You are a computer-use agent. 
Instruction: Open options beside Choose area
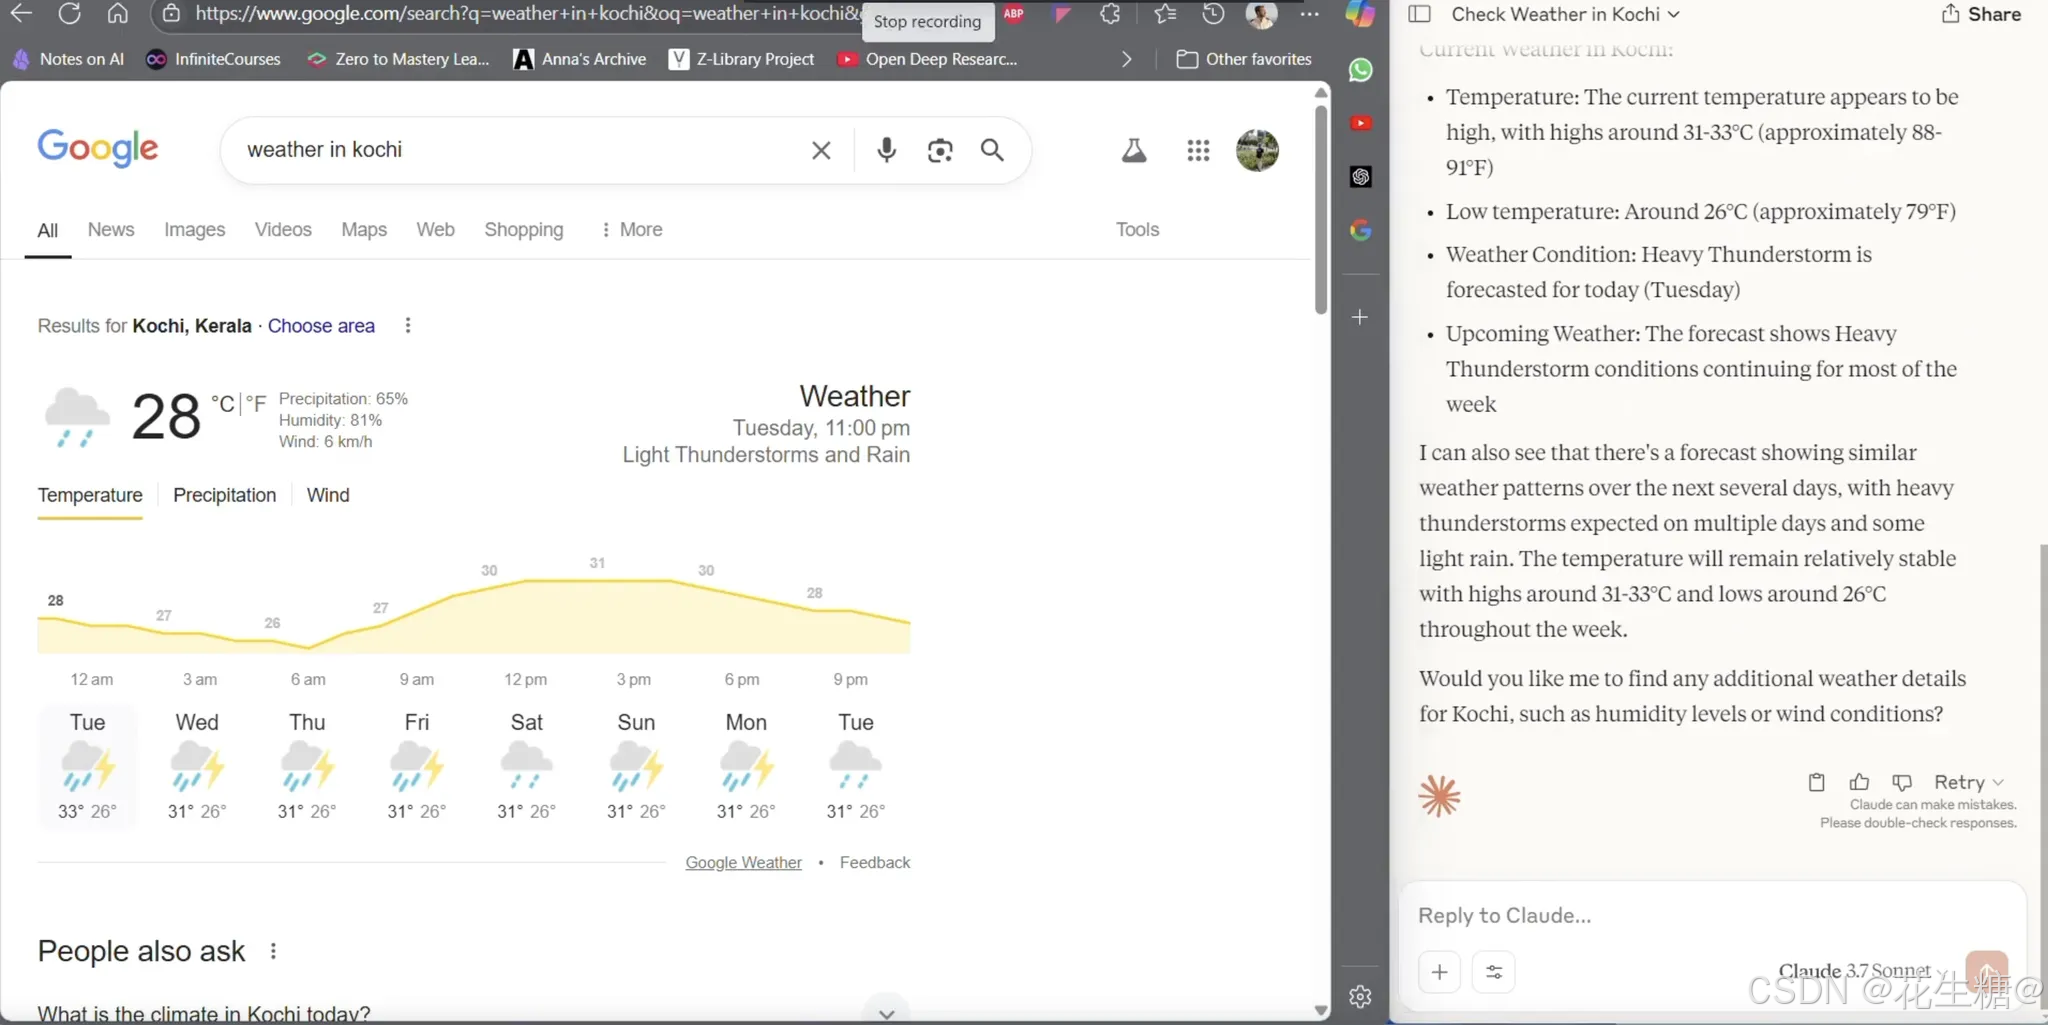tap(407, 325)
